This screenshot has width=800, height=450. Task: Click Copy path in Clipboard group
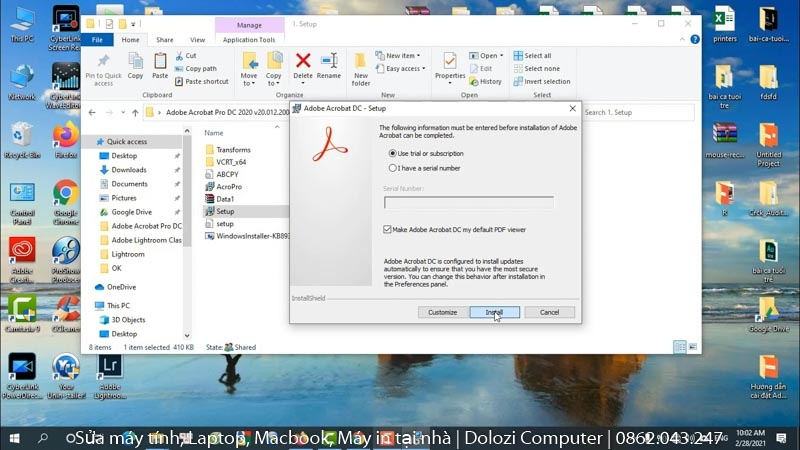196,68
